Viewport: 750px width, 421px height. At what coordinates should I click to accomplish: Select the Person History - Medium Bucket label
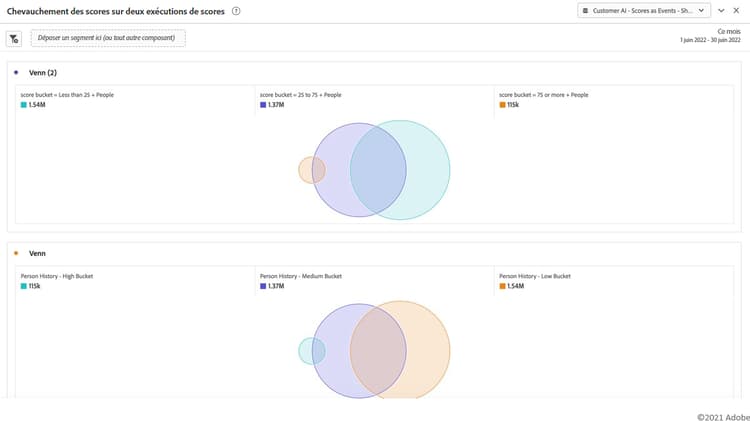pos(301,276)
